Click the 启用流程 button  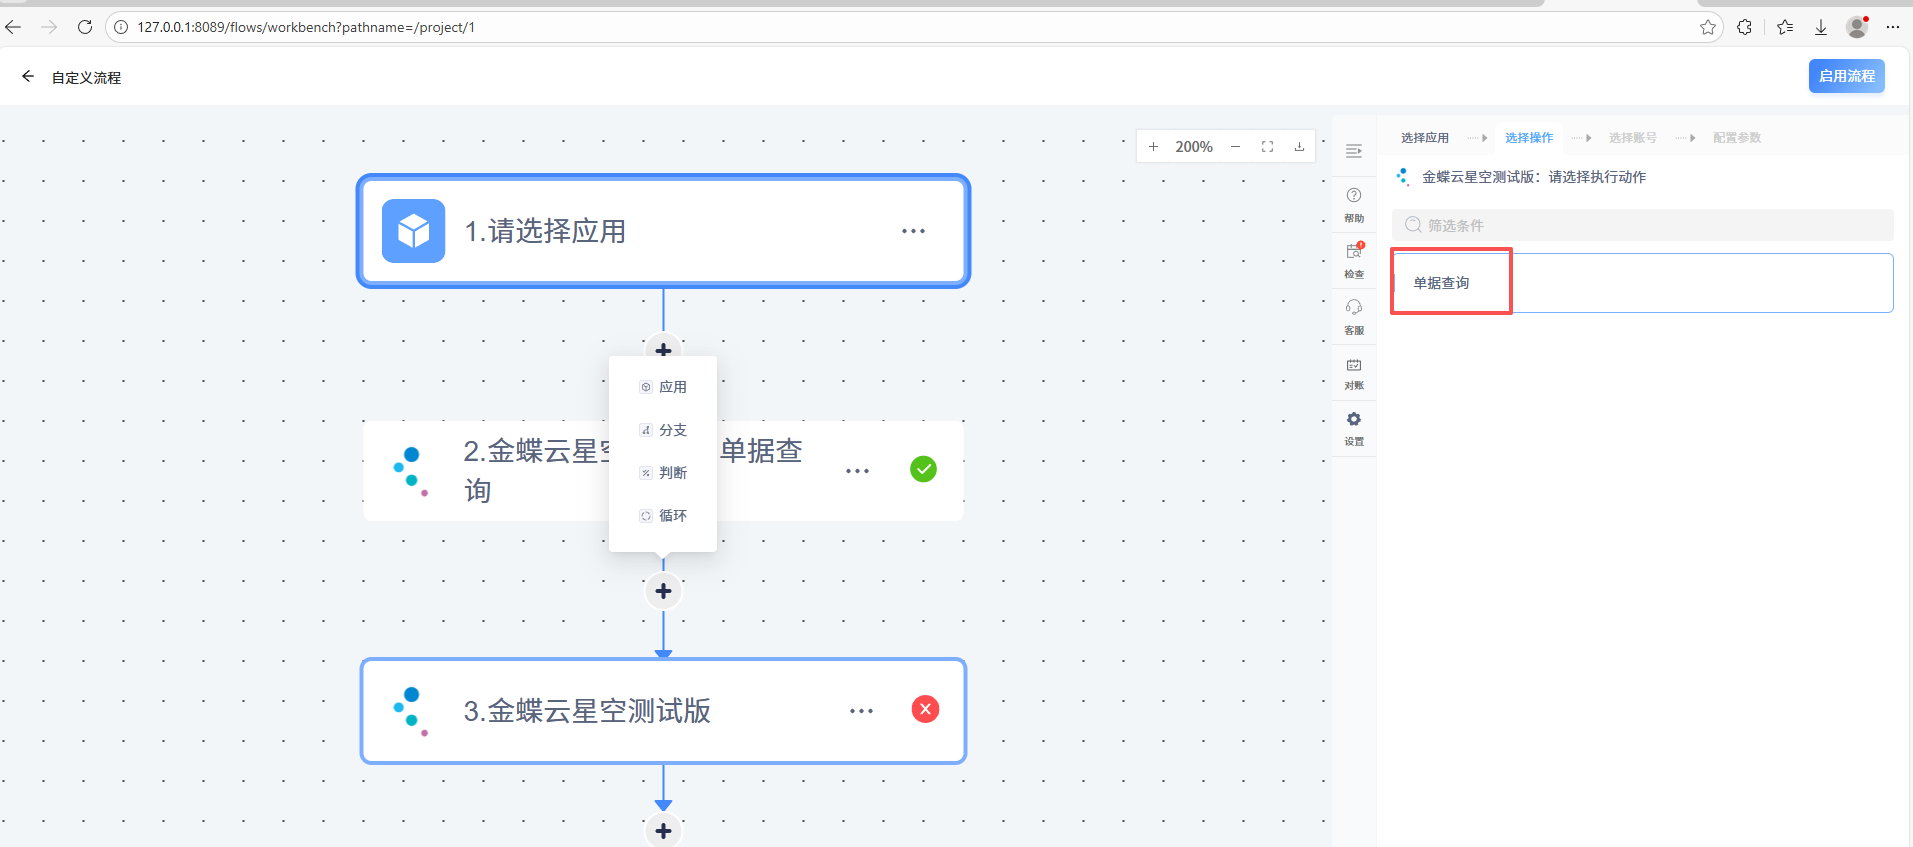click(x=1846, y=76)
